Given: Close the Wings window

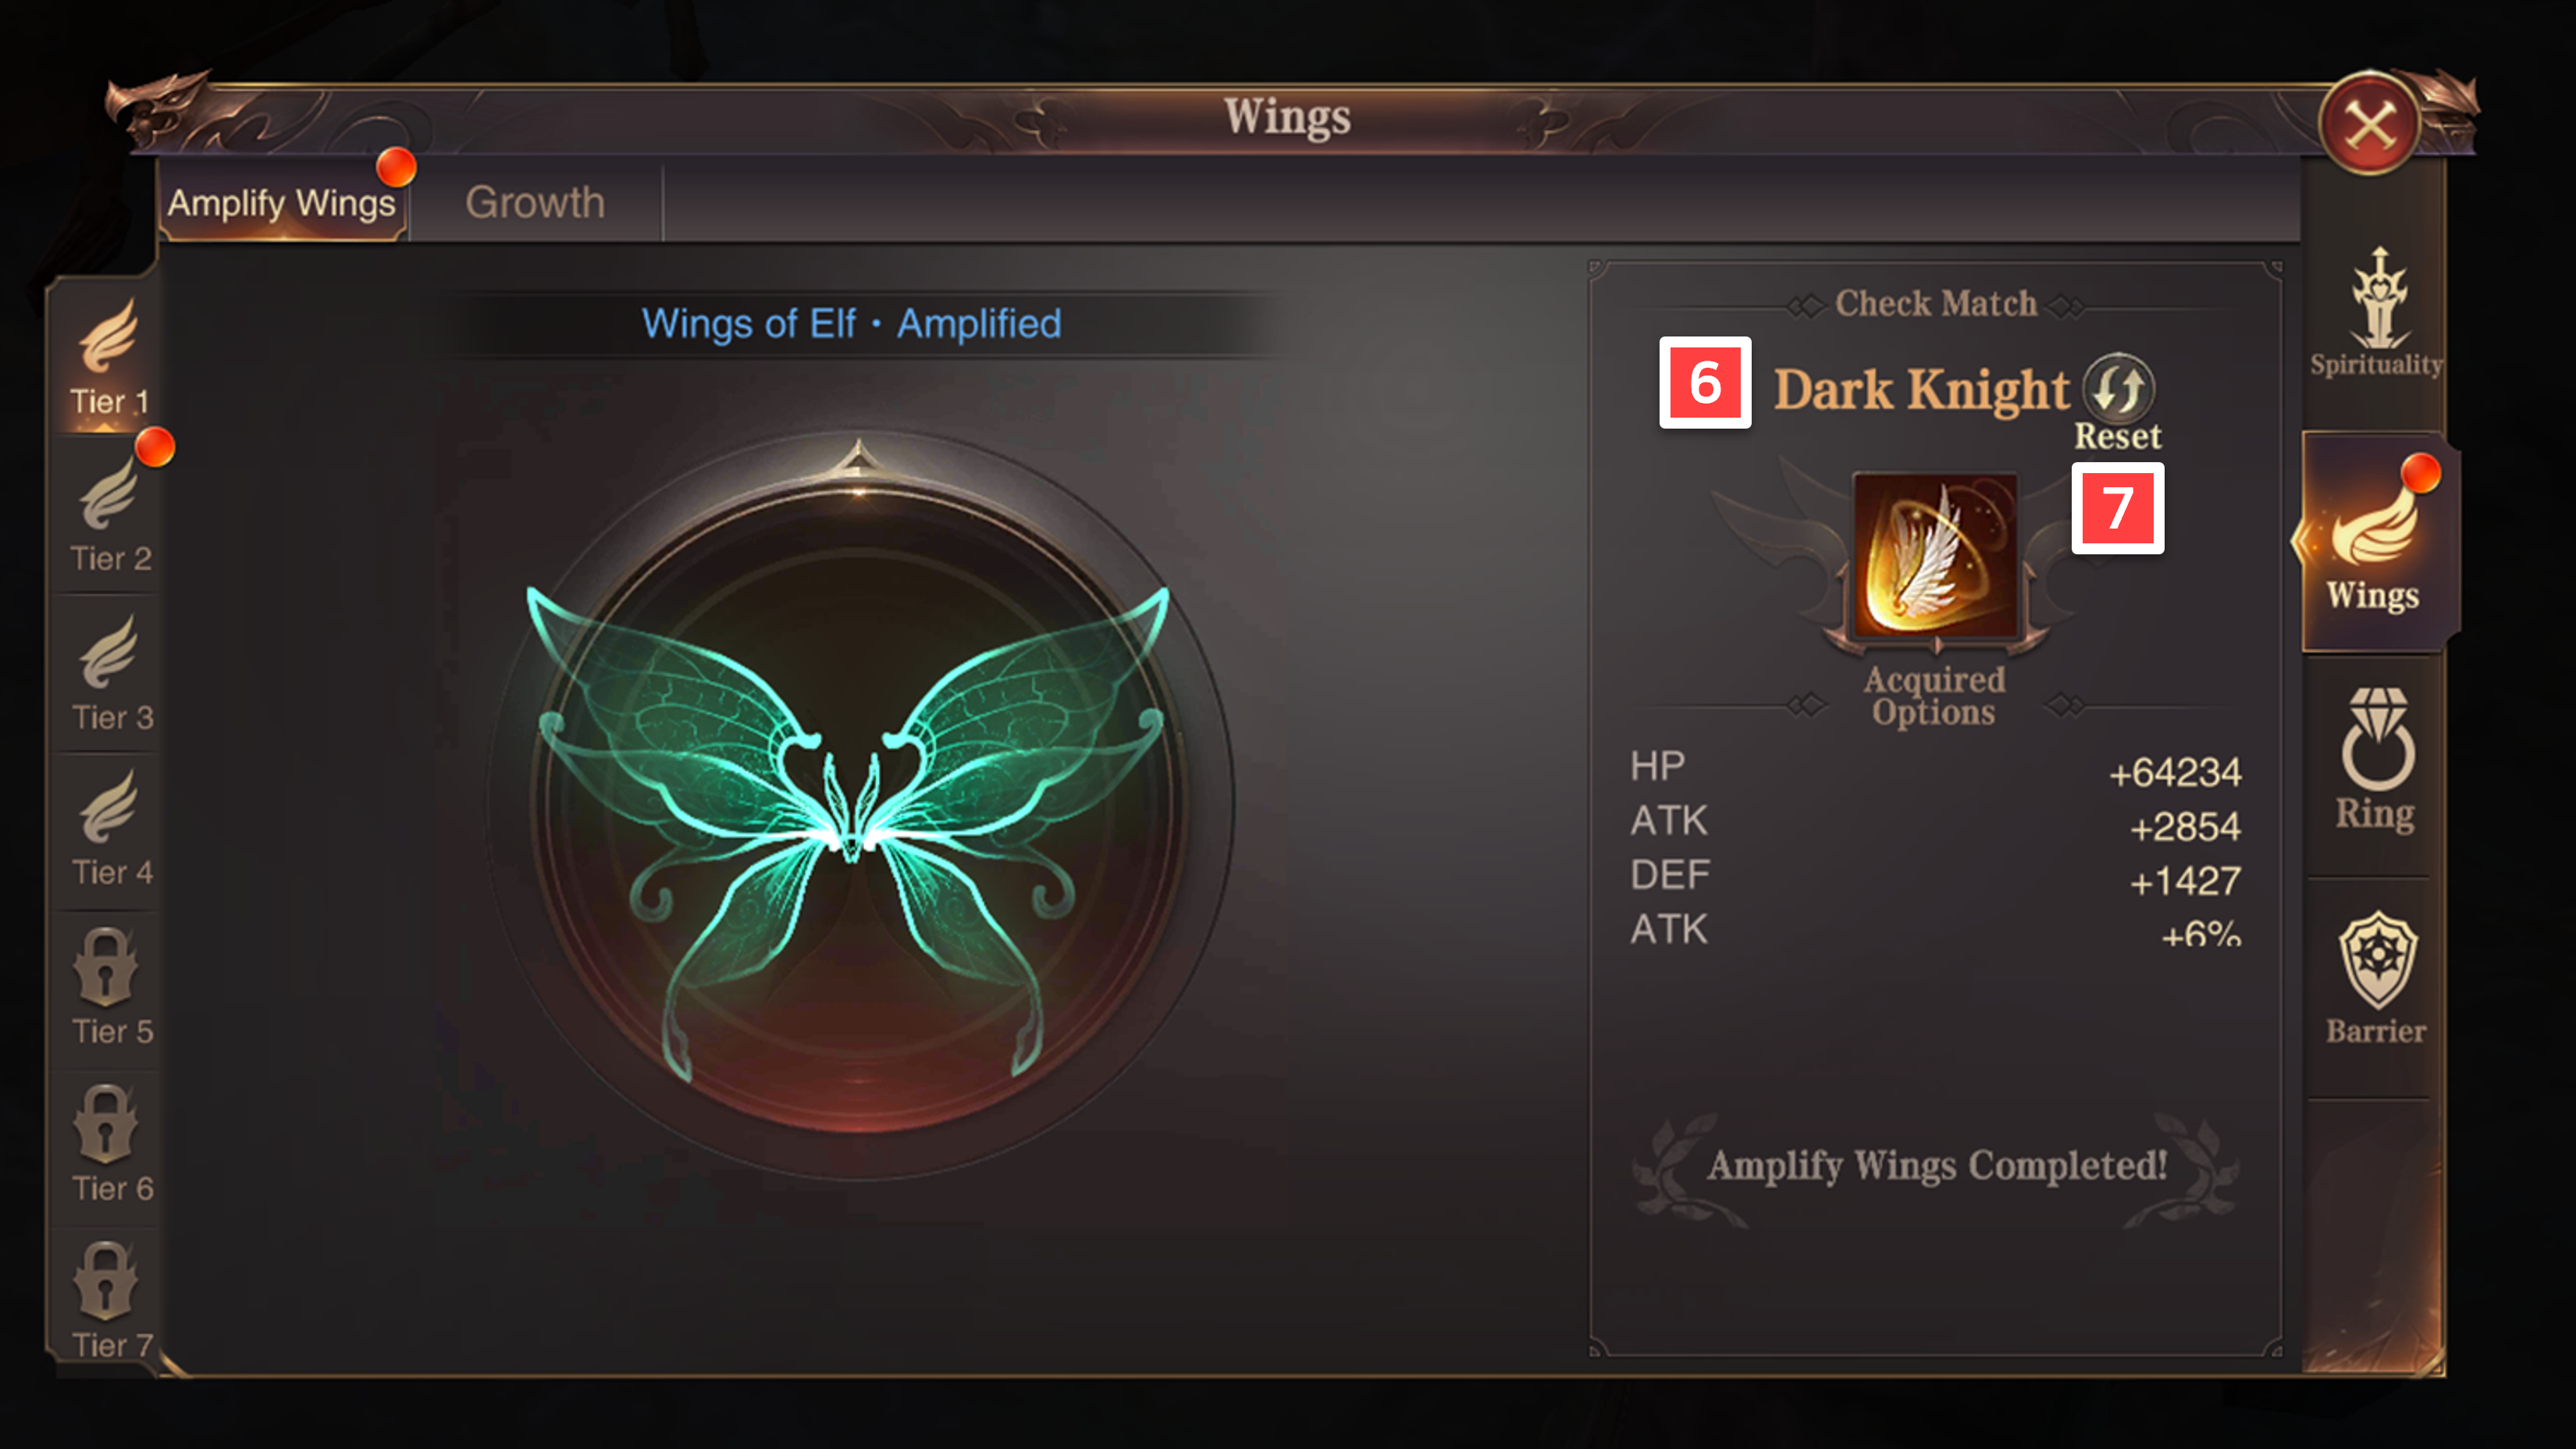Looking at the screenshot, I should coord(2370,124).
